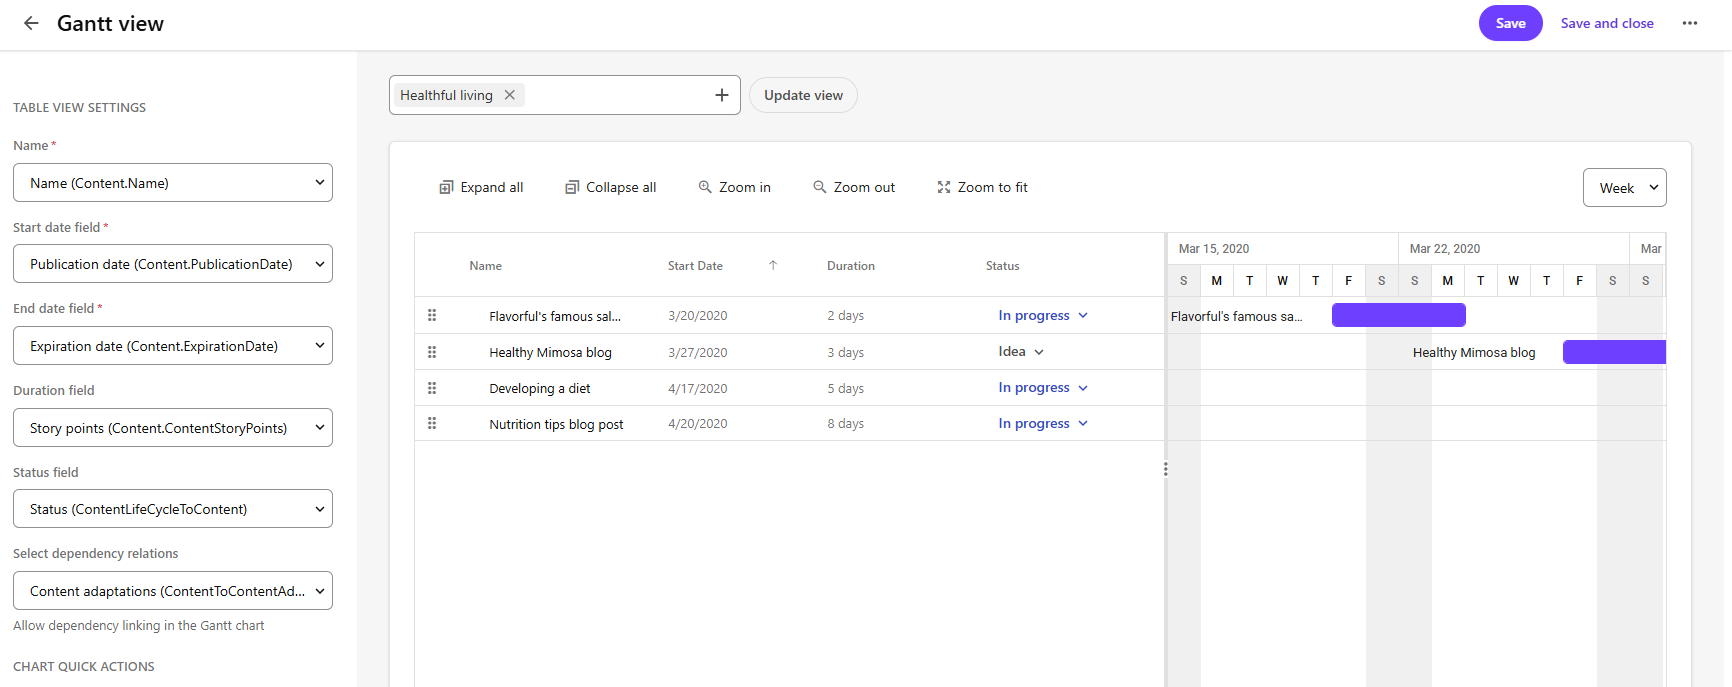Remove the Healthful living tag

point(510,95)
